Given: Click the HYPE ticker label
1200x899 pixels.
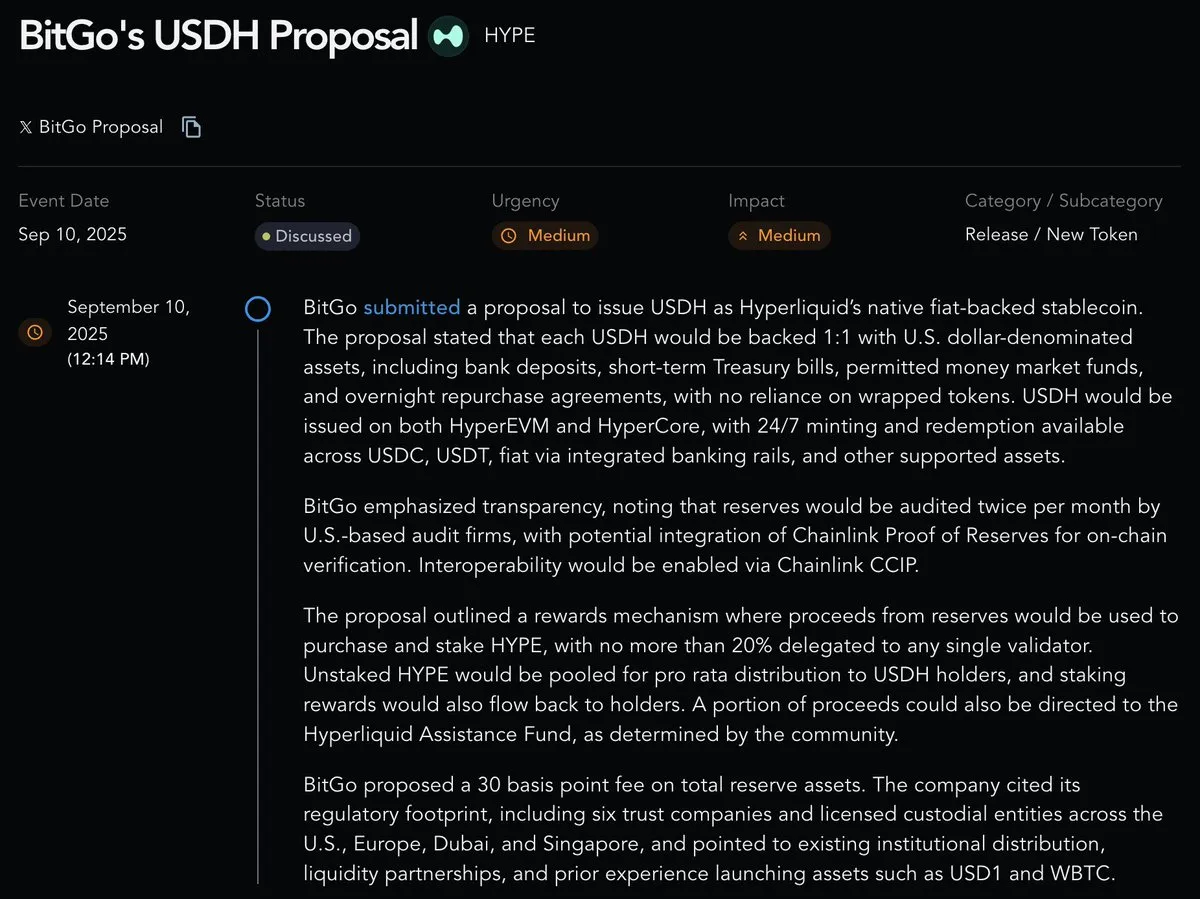Looking at the screenshot, I should [510, 36].
